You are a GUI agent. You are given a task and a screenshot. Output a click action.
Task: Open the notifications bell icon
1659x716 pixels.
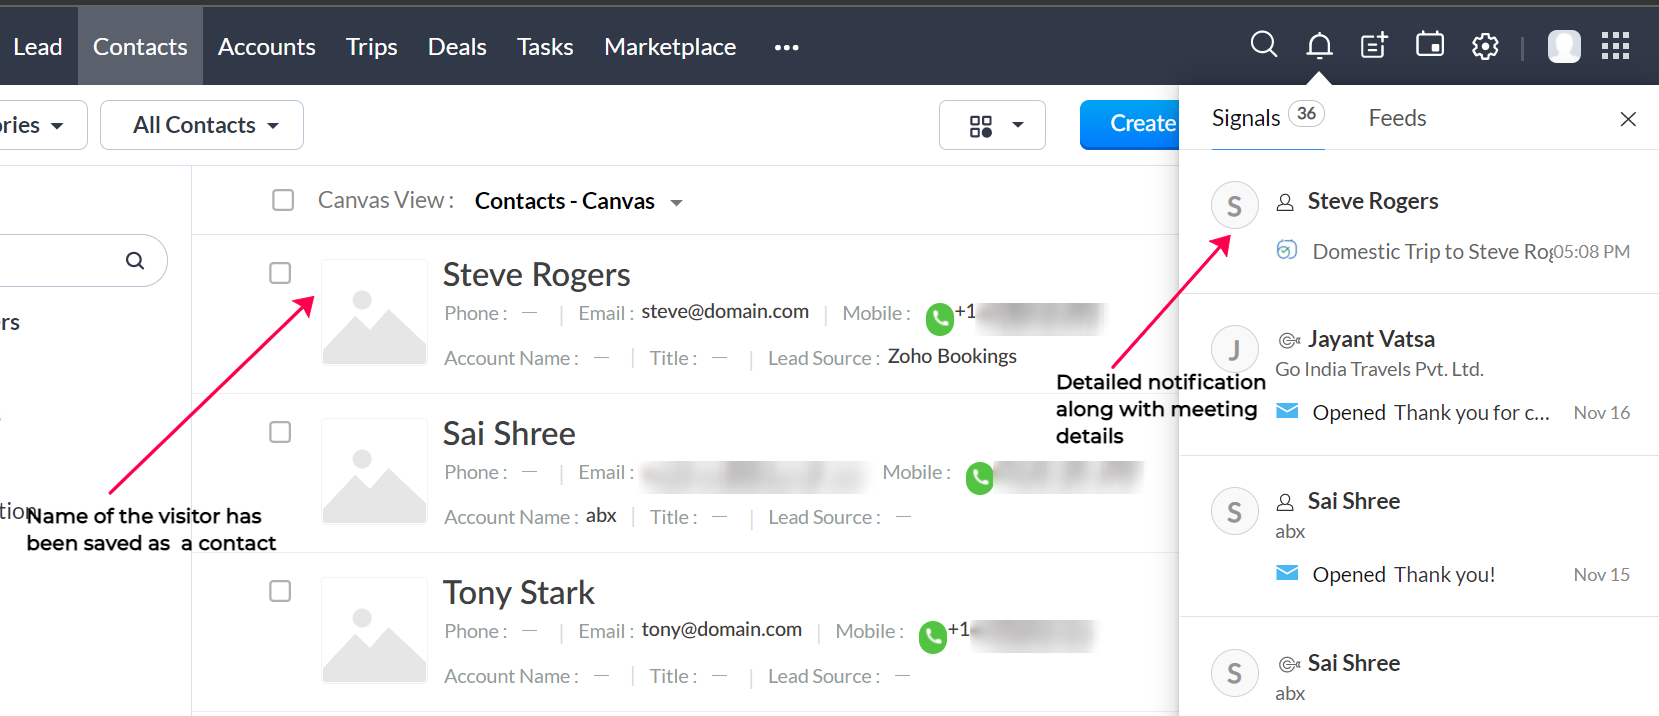click(x=1319, y=46)
